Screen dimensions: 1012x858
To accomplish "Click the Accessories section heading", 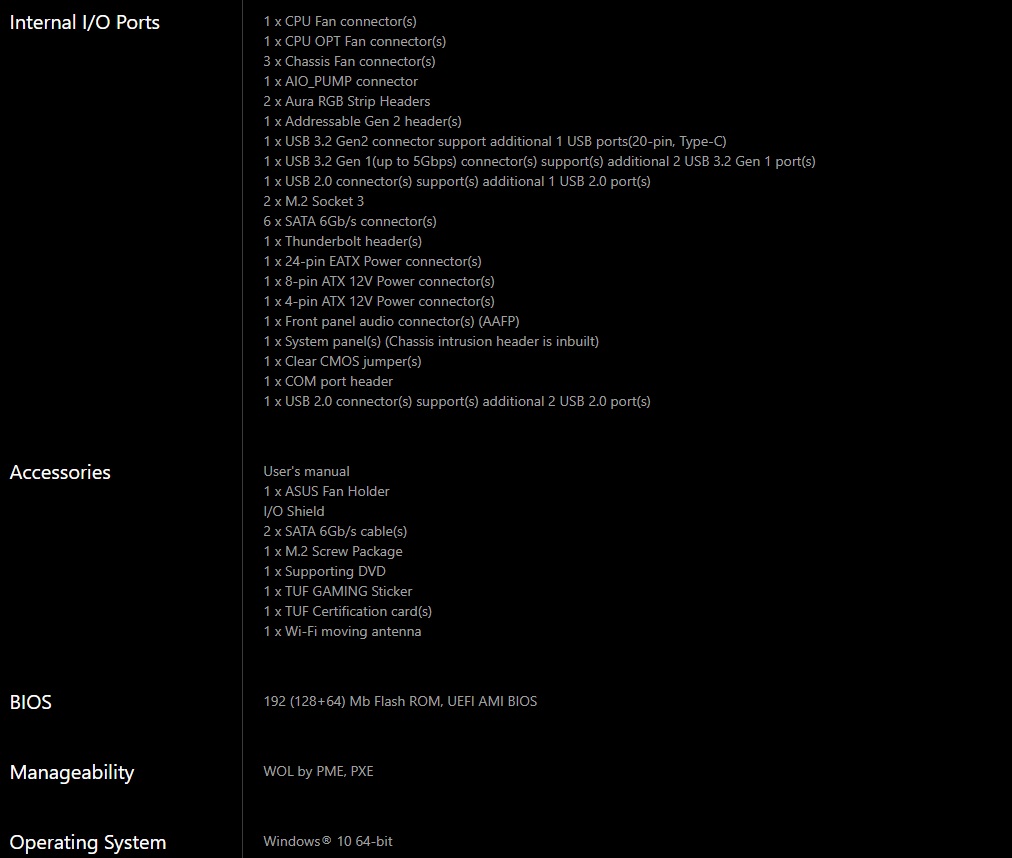I will [x=60, y=472].
